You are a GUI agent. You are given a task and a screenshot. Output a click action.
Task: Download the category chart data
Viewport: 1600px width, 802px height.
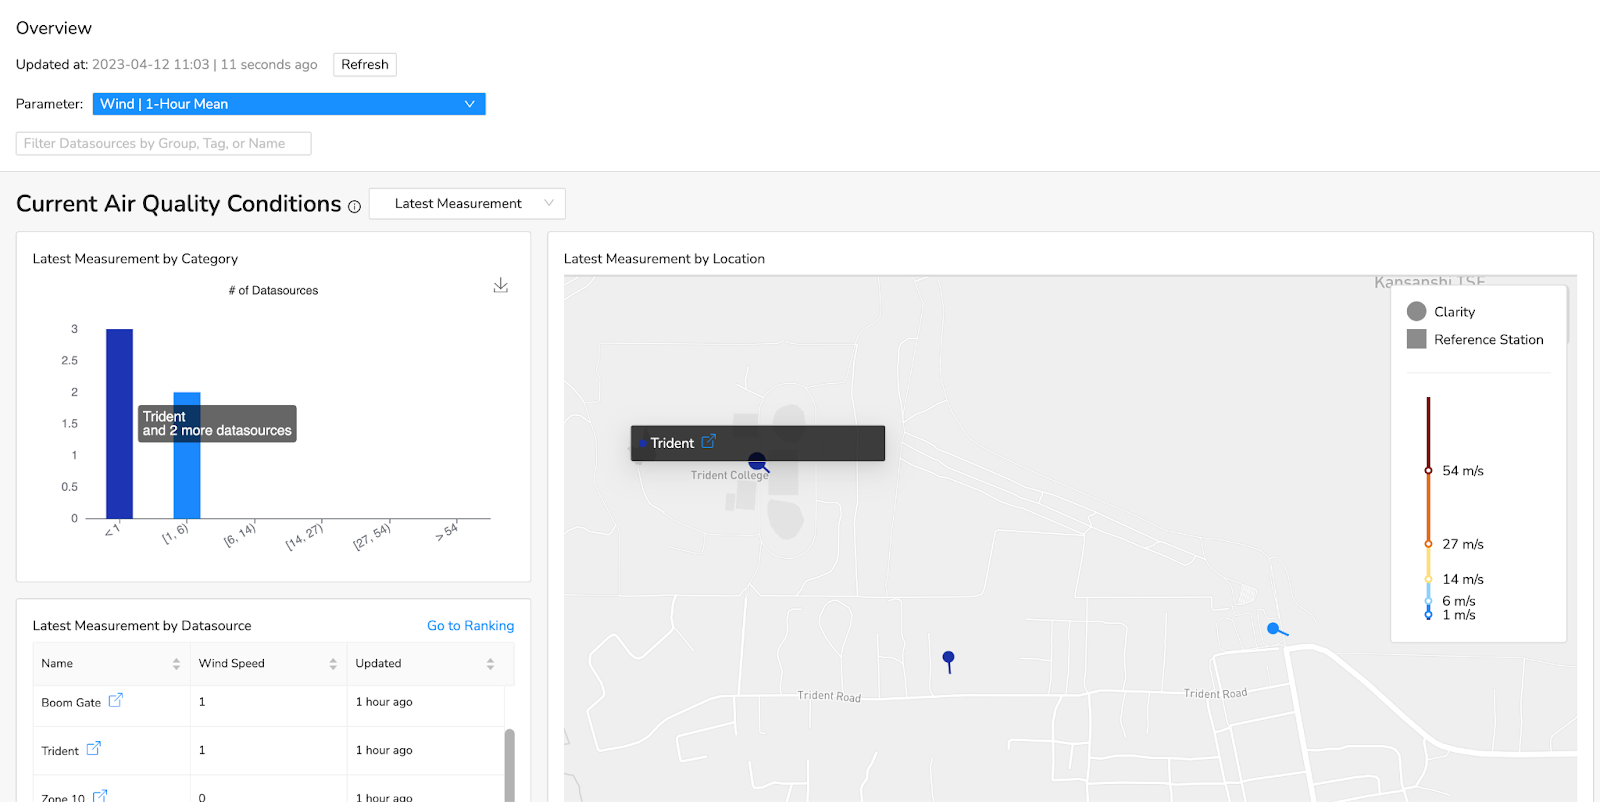click(x=501, y=286)
